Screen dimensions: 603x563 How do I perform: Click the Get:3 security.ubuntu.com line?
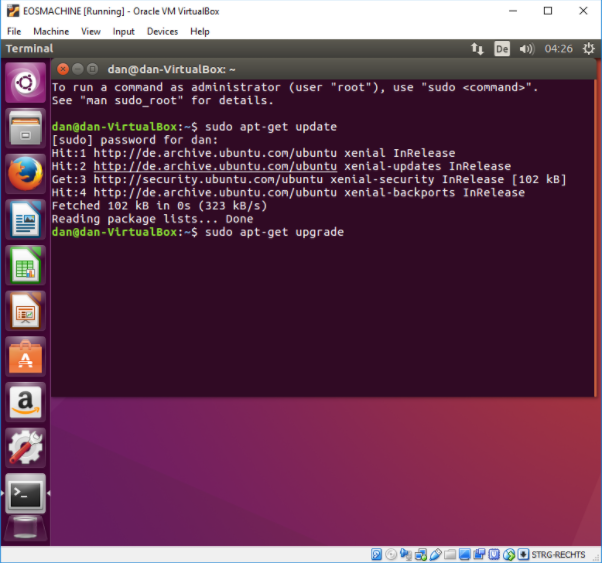click(309, 180)
